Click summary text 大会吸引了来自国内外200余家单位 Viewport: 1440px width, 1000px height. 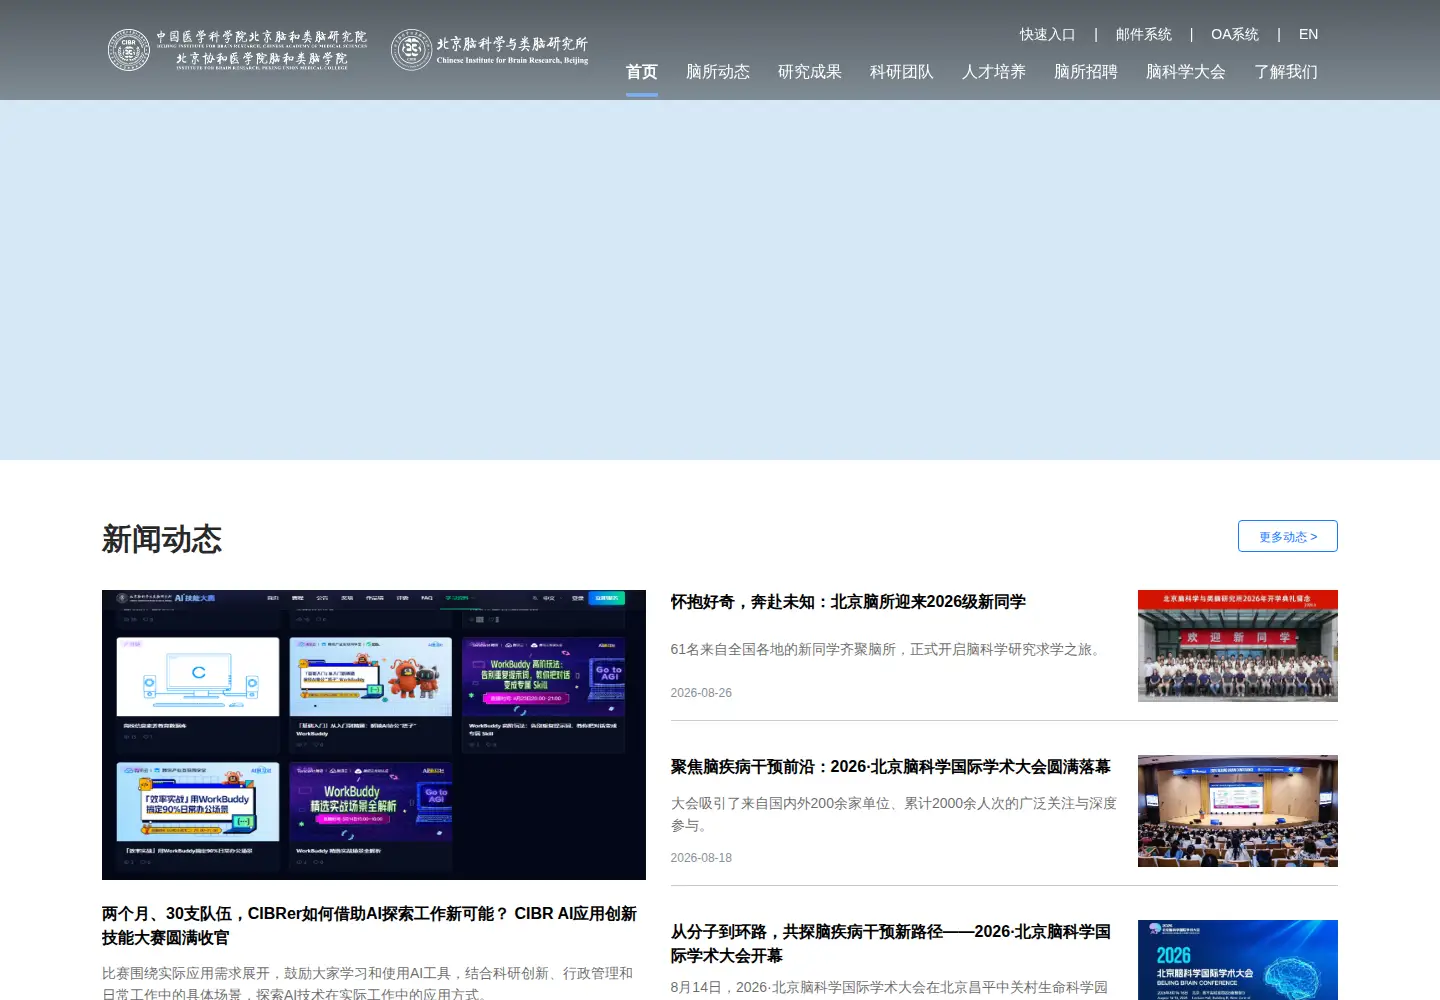894,814
